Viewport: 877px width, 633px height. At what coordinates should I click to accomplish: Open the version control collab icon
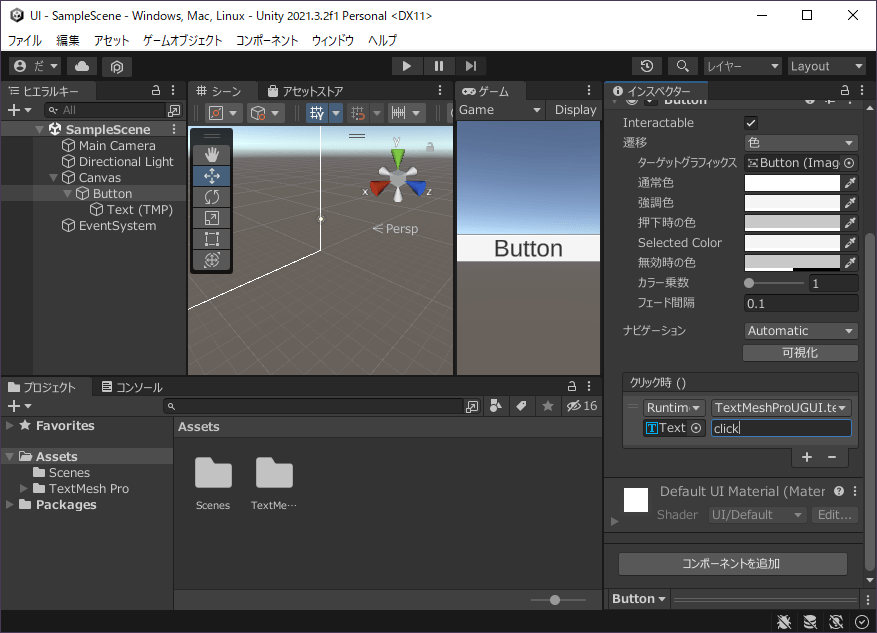pyautogui.click(x=116, y=67)
